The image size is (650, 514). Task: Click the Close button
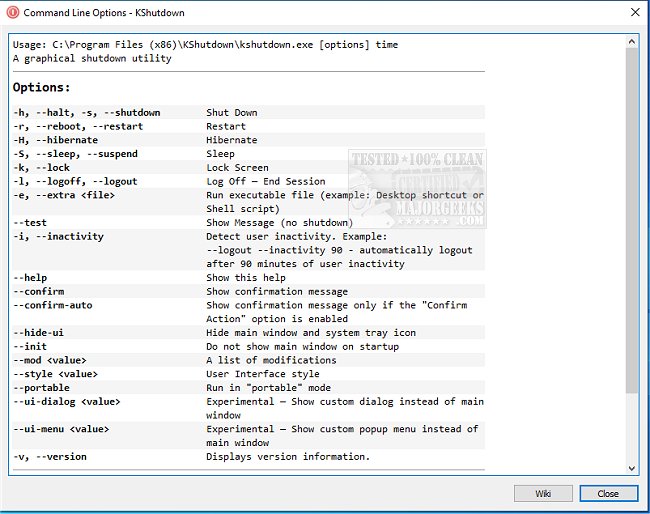coord(609,493)
